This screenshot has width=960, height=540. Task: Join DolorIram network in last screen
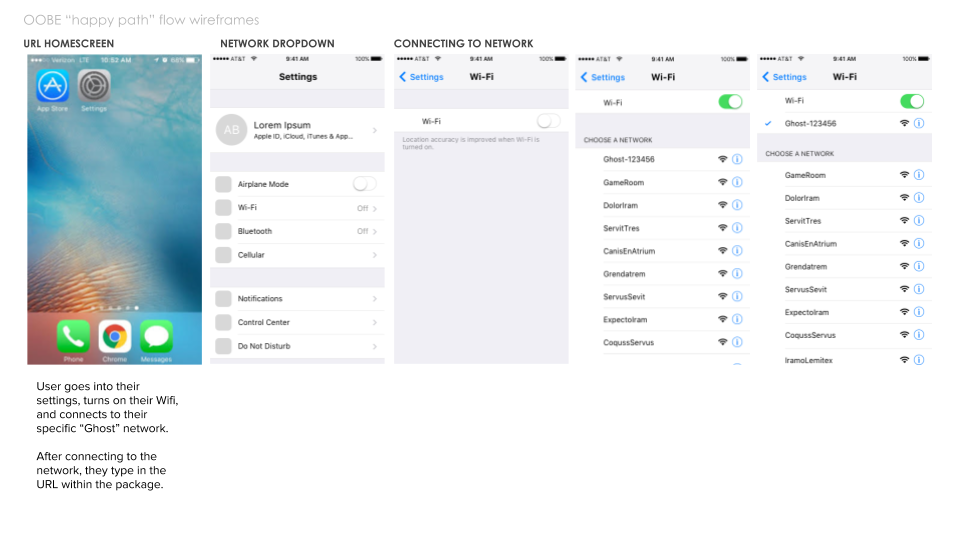pyautogui.click(x=844, y=198)
